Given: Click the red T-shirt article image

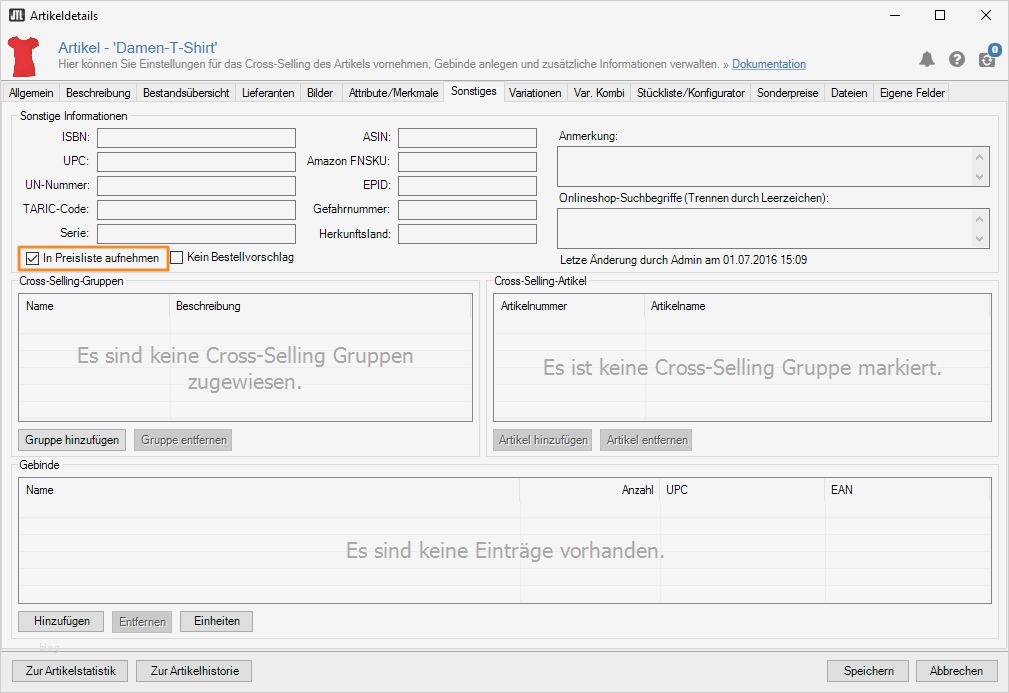Looking at the screenshot, I should [23, 57].
